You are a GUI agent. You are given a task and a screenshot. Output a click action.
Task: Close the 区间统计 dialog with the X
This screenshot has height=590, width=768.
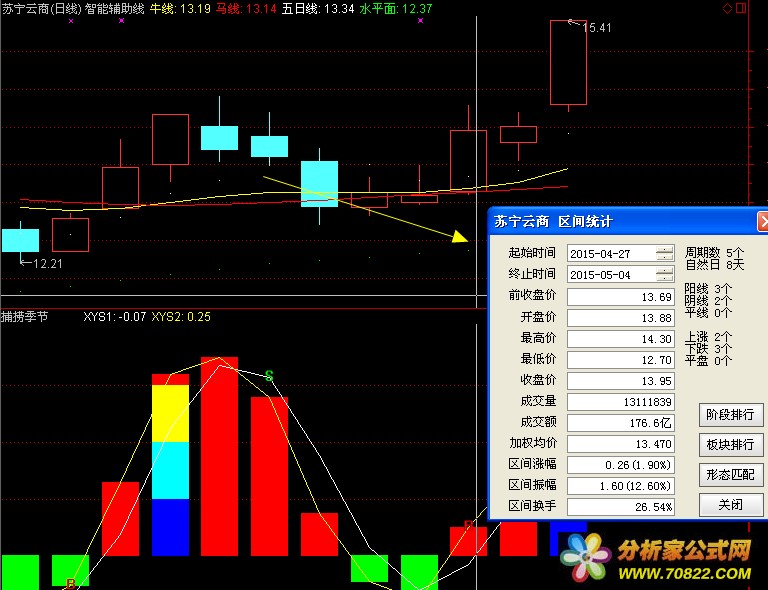pyautogui.click(x=763, y=222)
